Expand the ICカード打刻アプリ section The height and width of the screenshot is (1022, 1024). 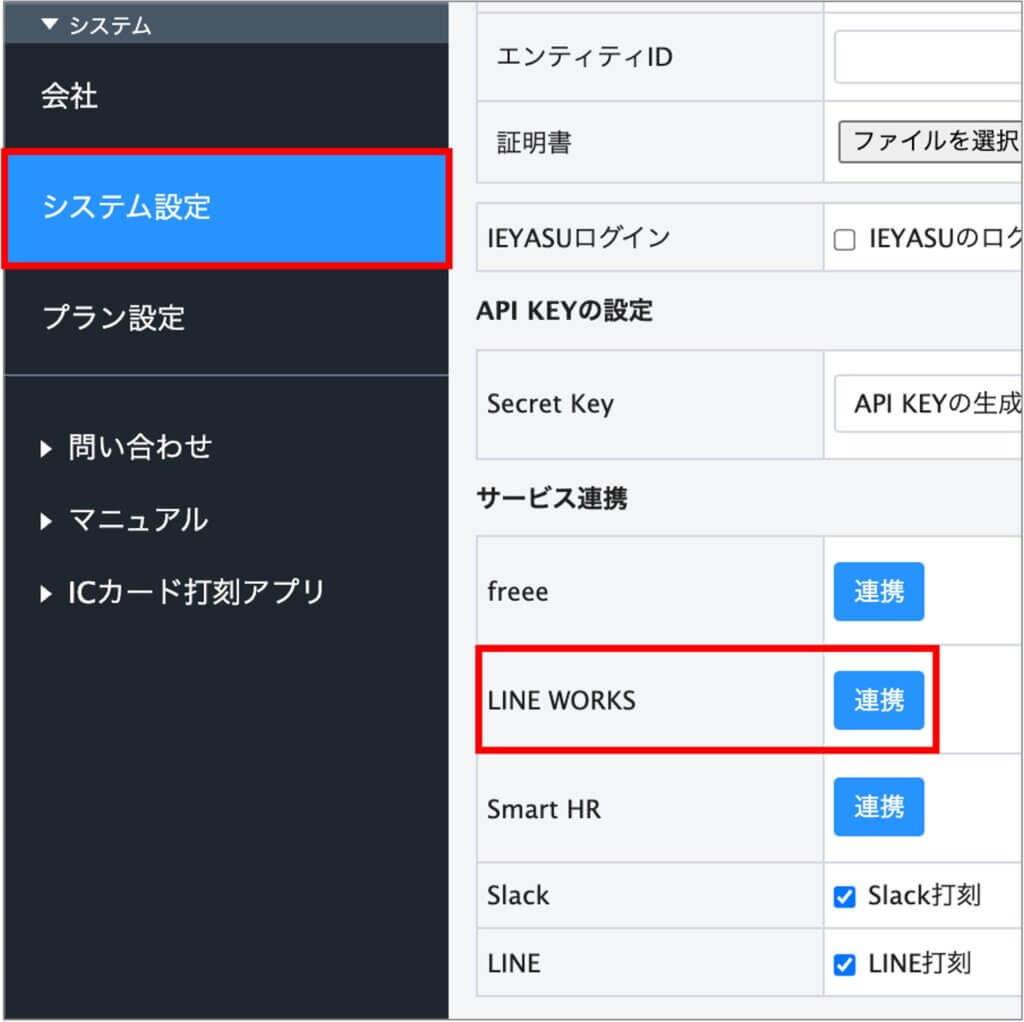pos(196,592)
